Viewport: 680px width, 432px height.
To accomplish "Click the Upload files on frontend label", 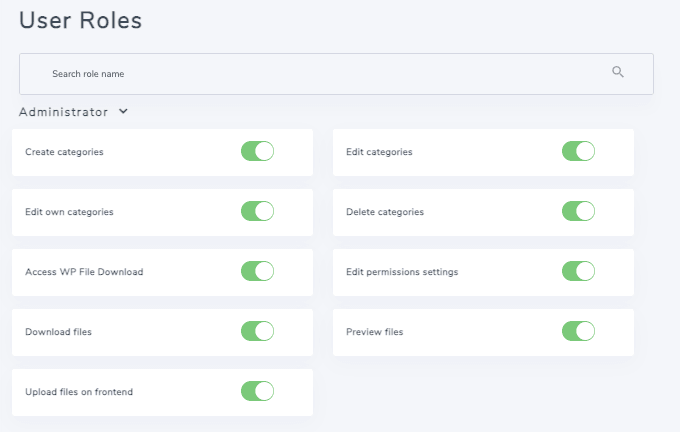I will (x=79, y=392).
